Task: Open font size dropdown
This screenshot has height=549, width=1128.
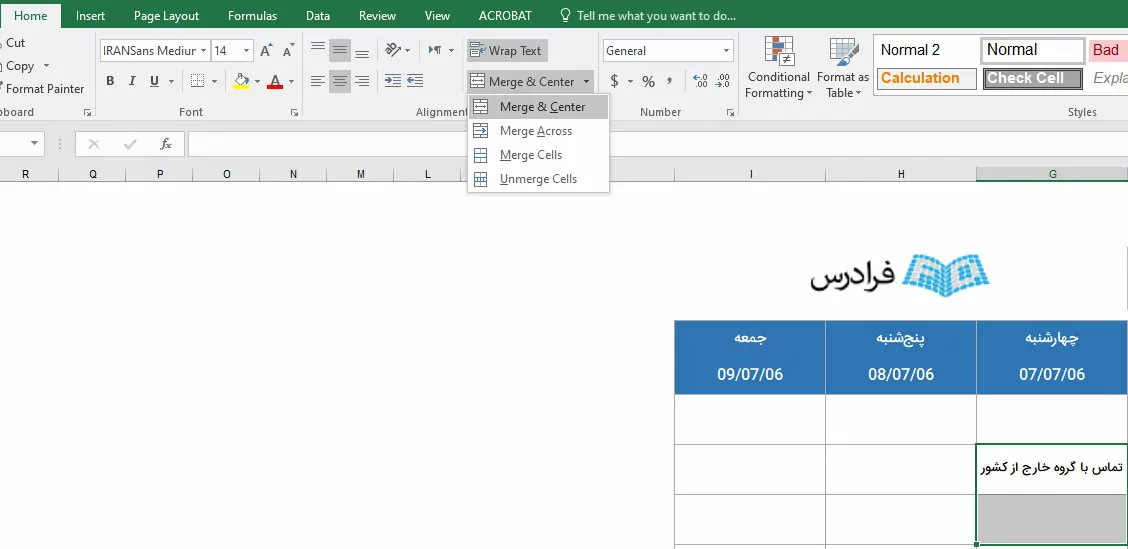Action: [x=247, y=50]
